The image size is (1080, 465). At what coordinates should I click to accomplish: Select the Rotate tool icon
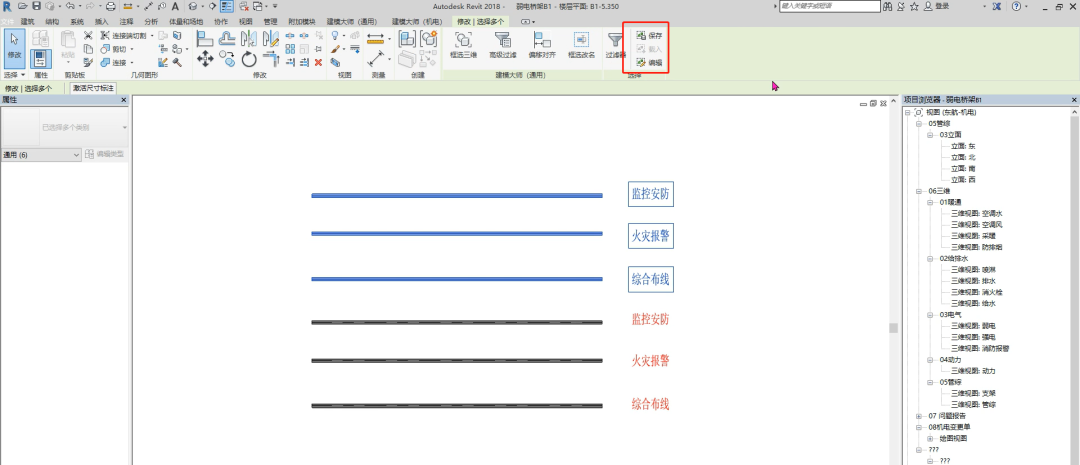(x=249, y=59)
